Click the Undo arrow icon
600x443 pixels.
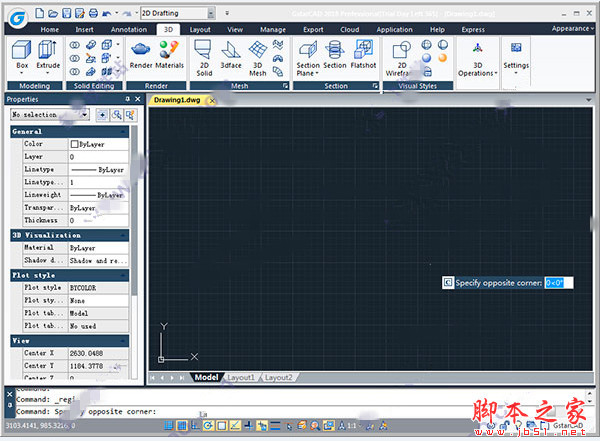point(107,14)
